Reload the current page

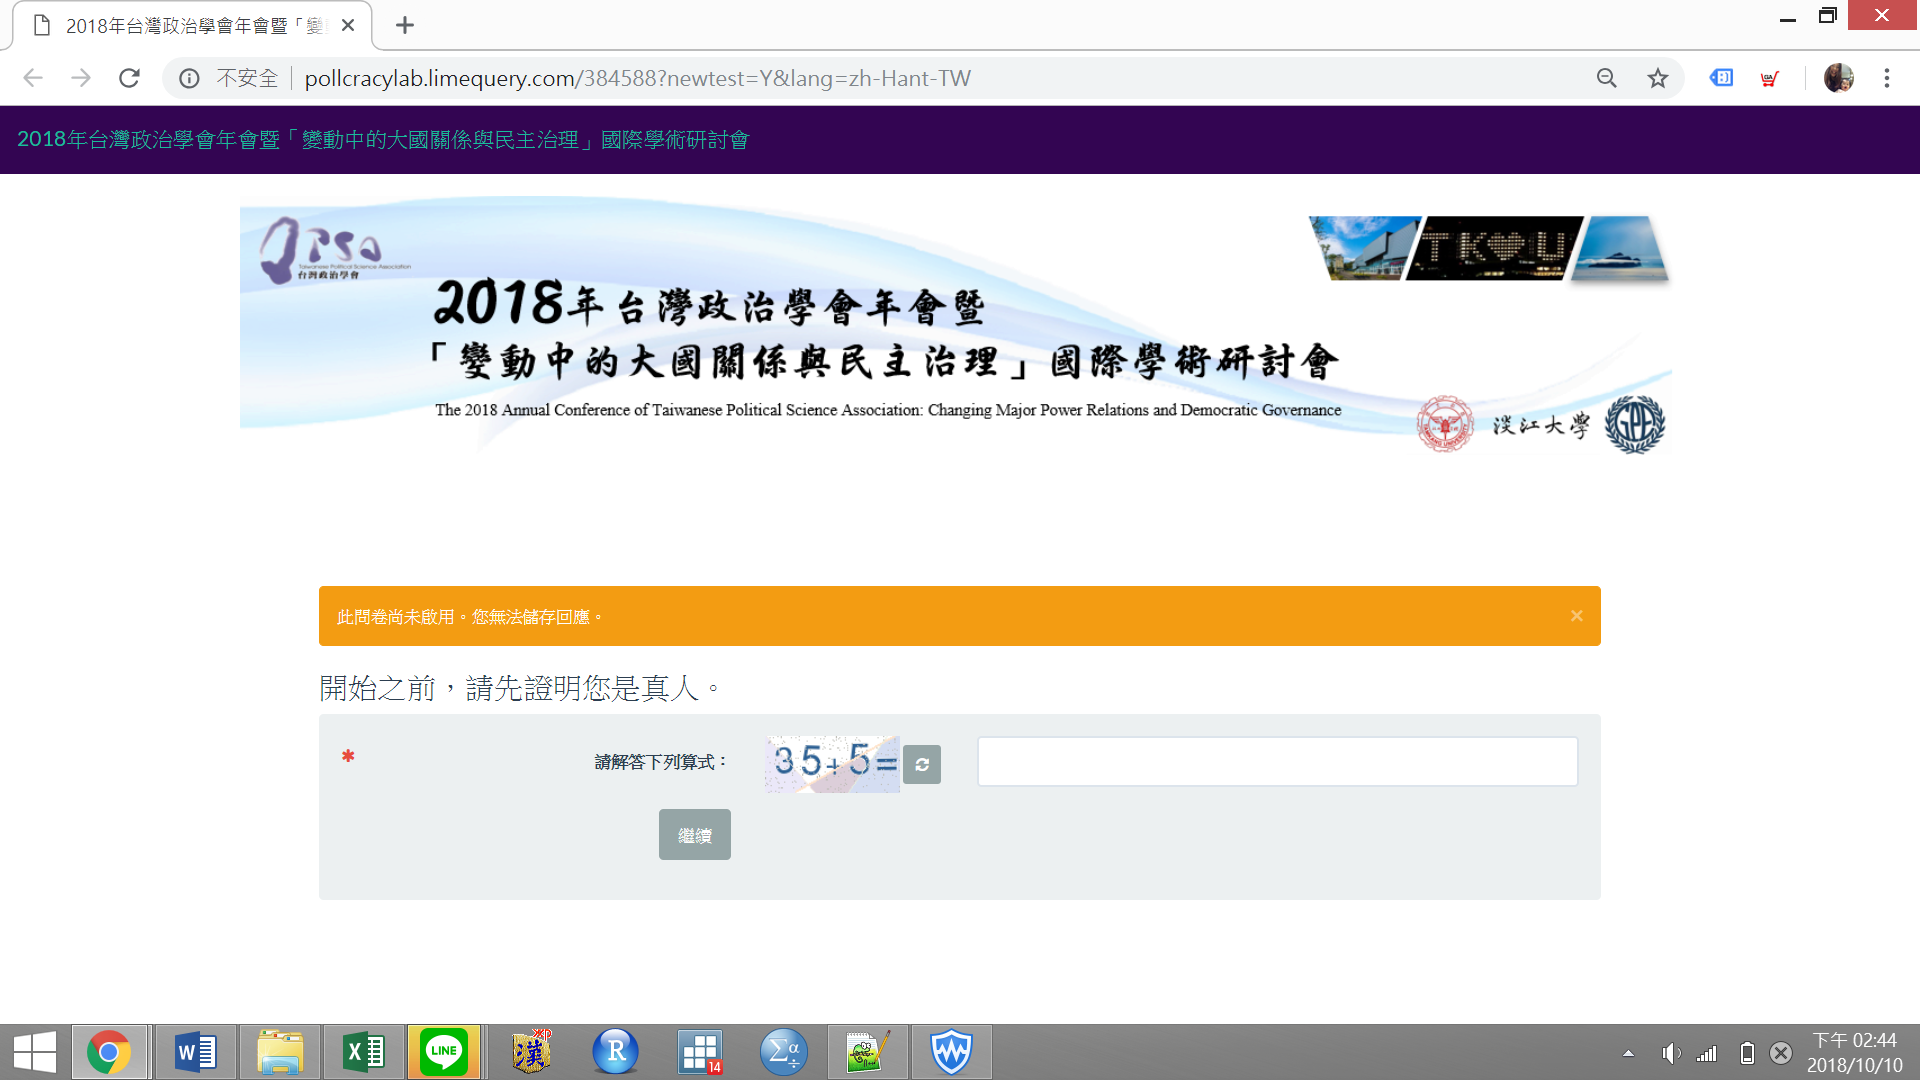coord(129,78)
